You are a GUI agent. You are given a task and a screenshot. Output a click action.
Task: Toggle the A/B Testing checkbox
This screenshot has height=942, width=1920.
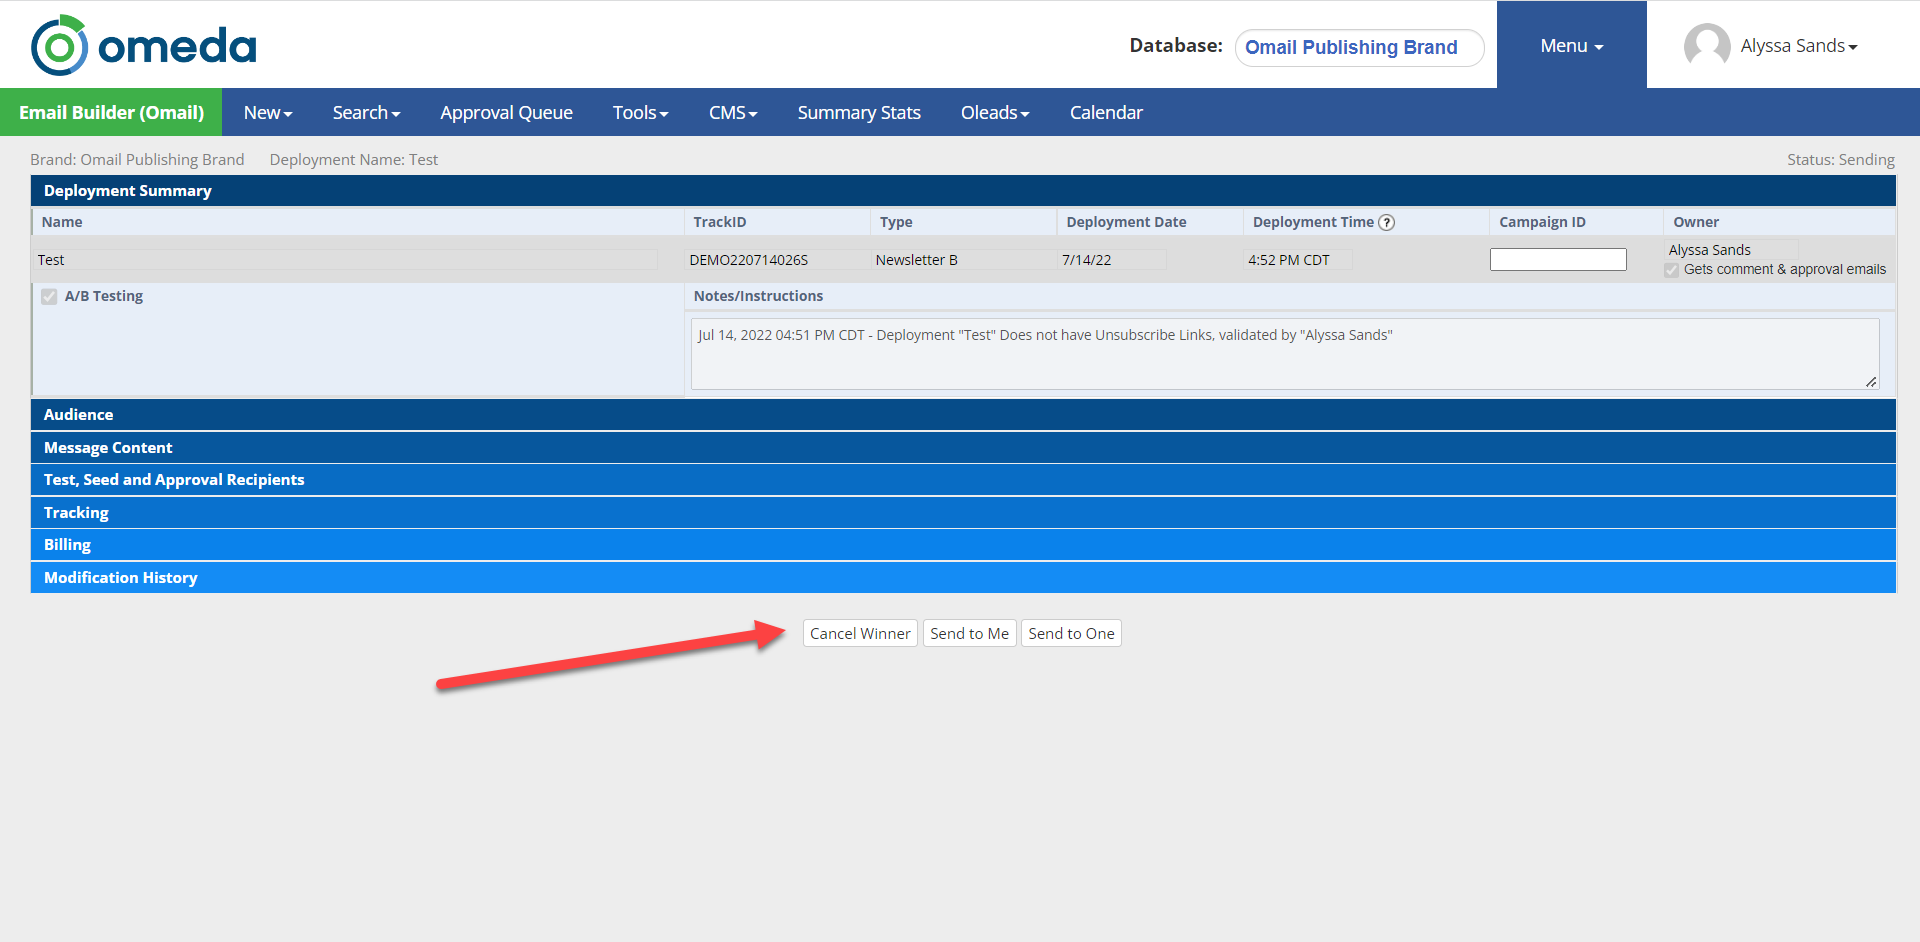point(49,297)
